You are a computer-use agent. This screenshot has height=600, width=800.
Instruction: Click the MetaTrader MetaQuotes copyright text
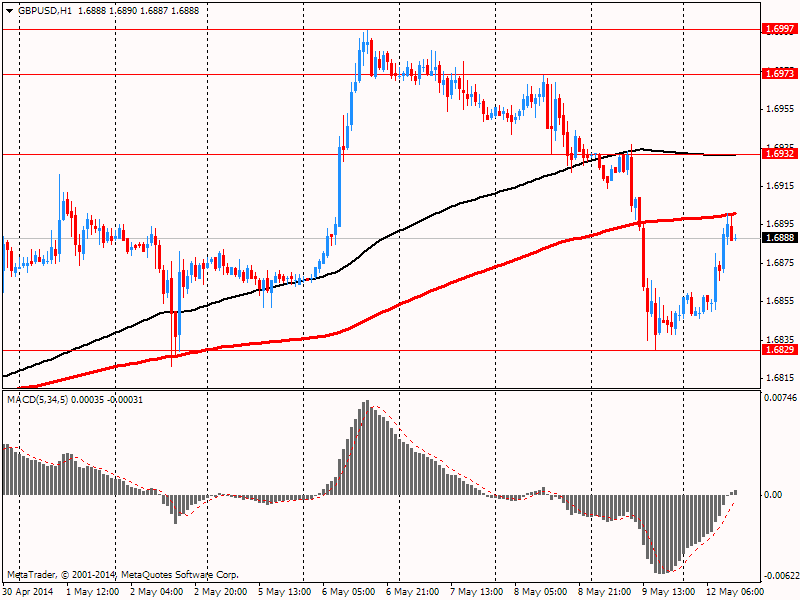coord(122,574)
